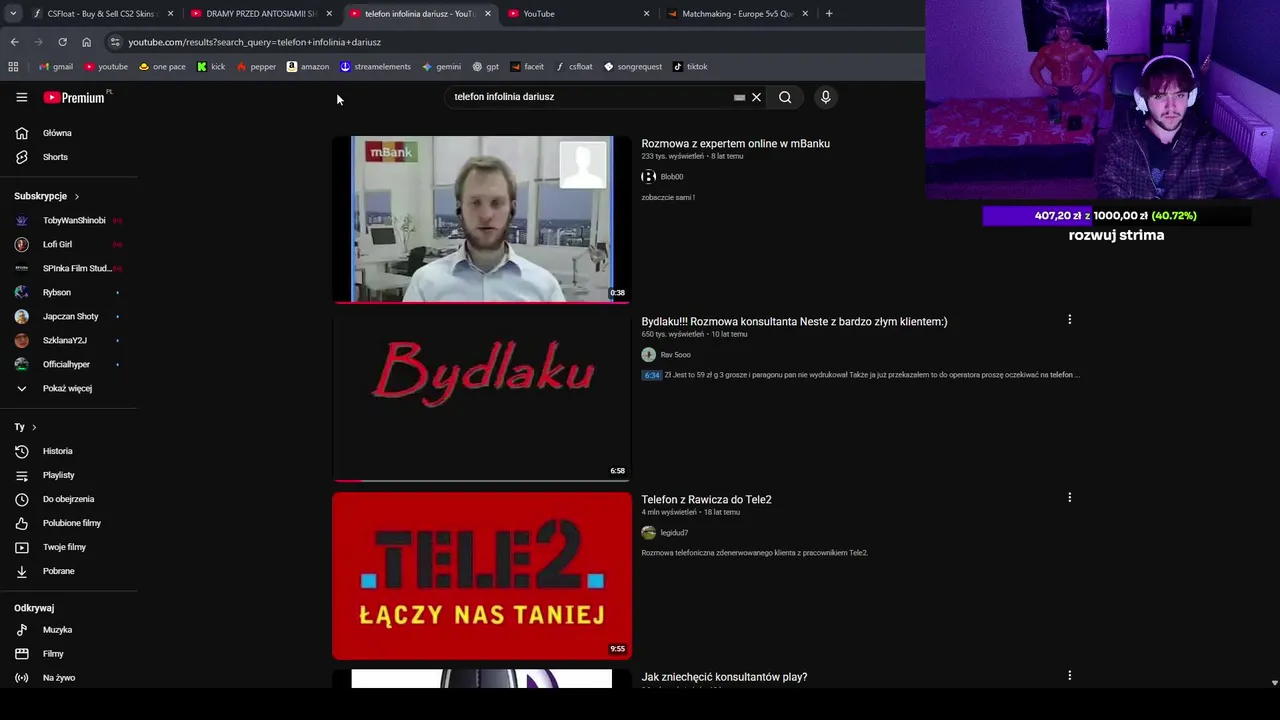The height and width of the screenshot is (720, 1280).
Task: Open title Rozmowa z expertem online w mBanku
Action: click(735, 143)
